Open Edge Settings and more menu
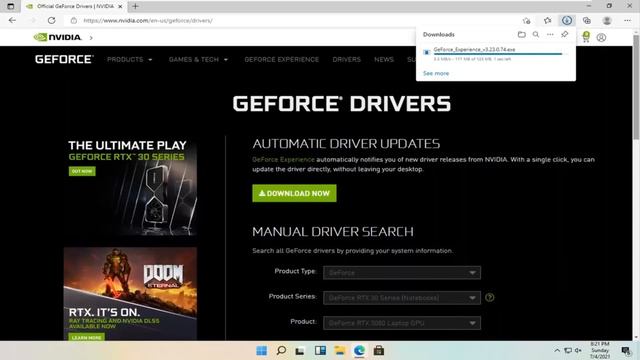The image size is (640, 360). tap(627, 20)
